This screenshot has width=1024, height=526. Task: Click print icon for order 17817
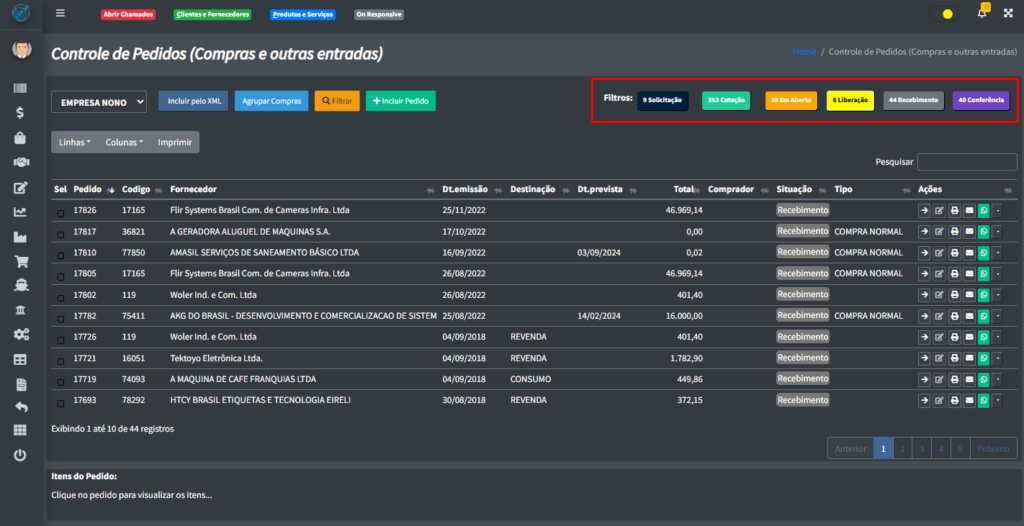954,231
